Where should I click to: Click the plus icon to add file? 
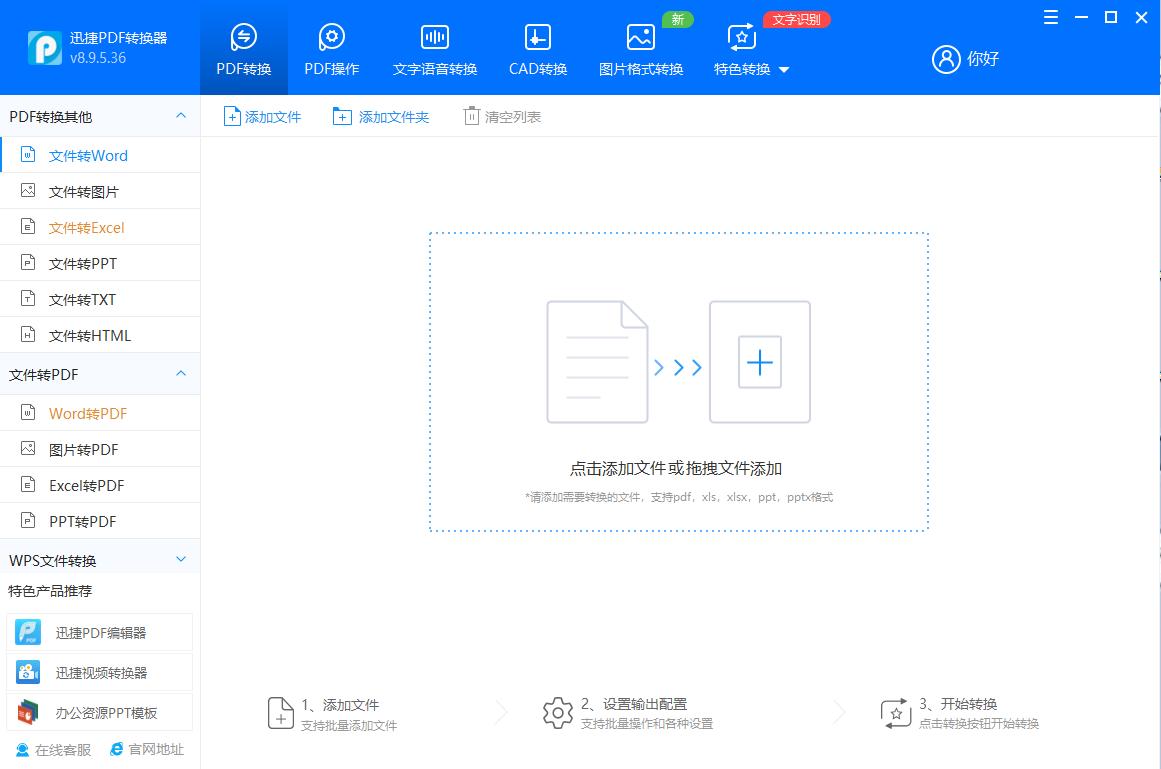[x=760, y=362]
